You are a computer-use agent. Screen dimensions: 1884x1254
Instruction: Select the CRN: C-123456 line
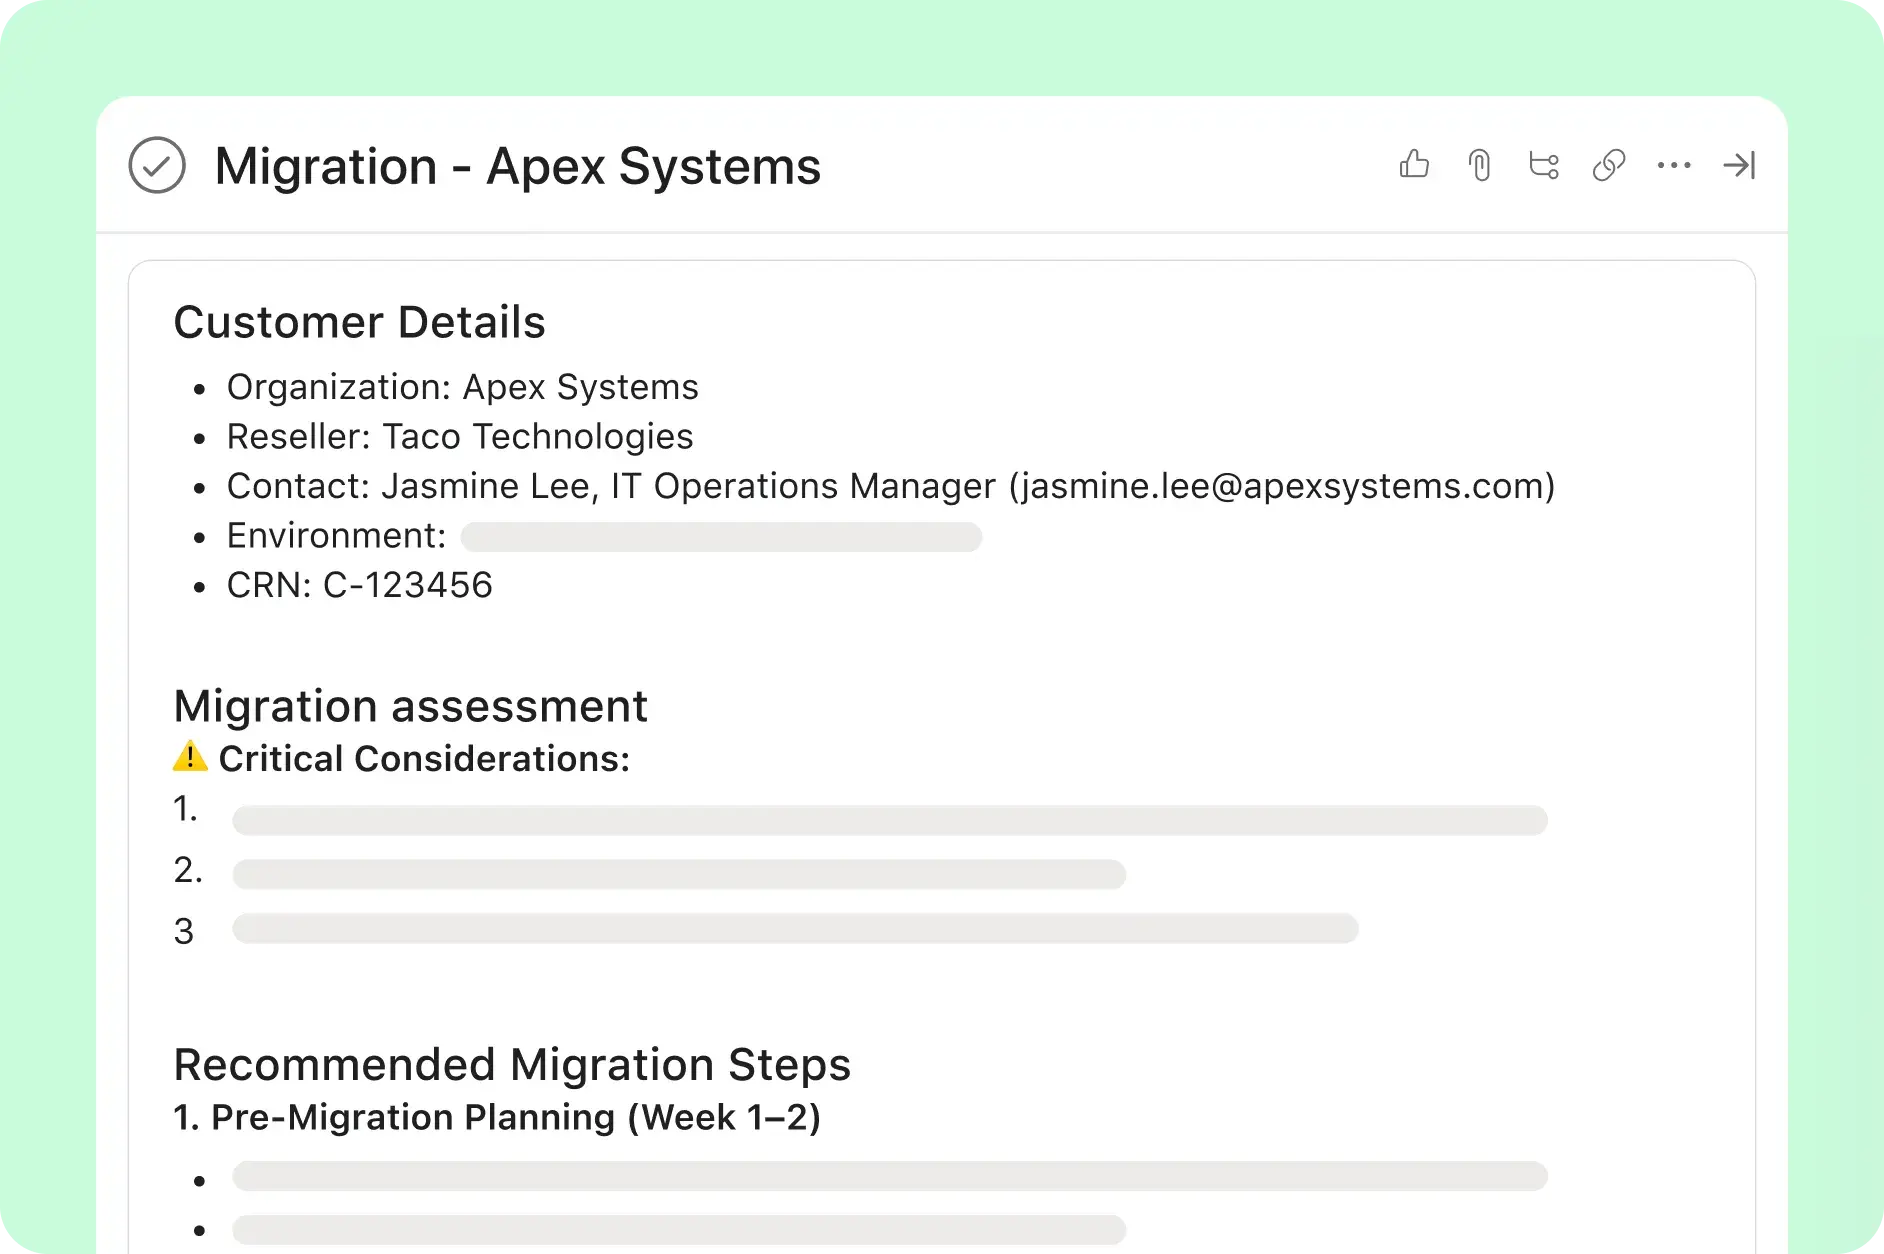pyautogui.click(x=360, y=585)
